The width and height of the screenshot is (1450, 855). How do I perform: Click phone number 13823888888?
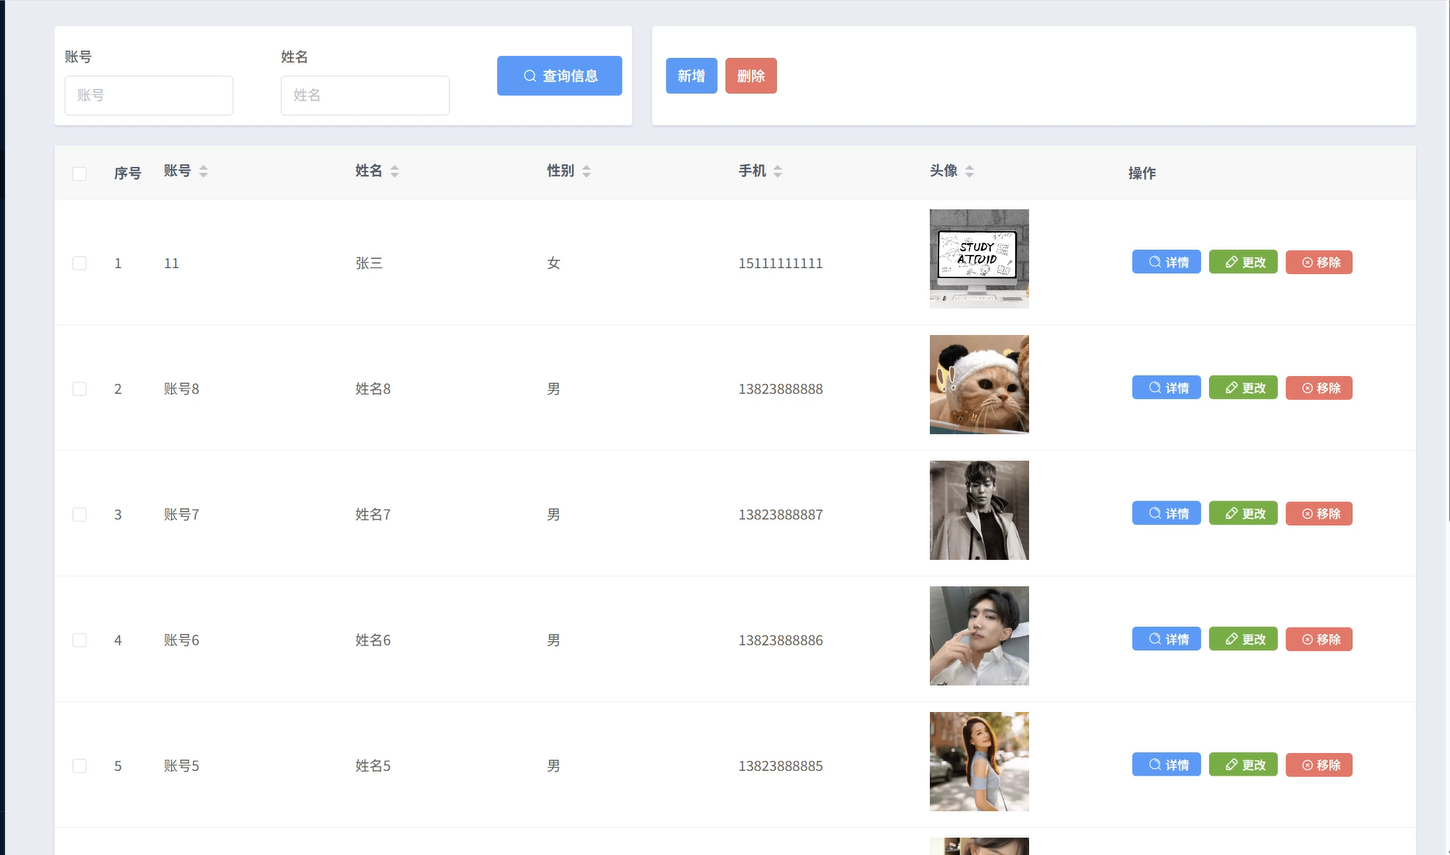(781, 389)
